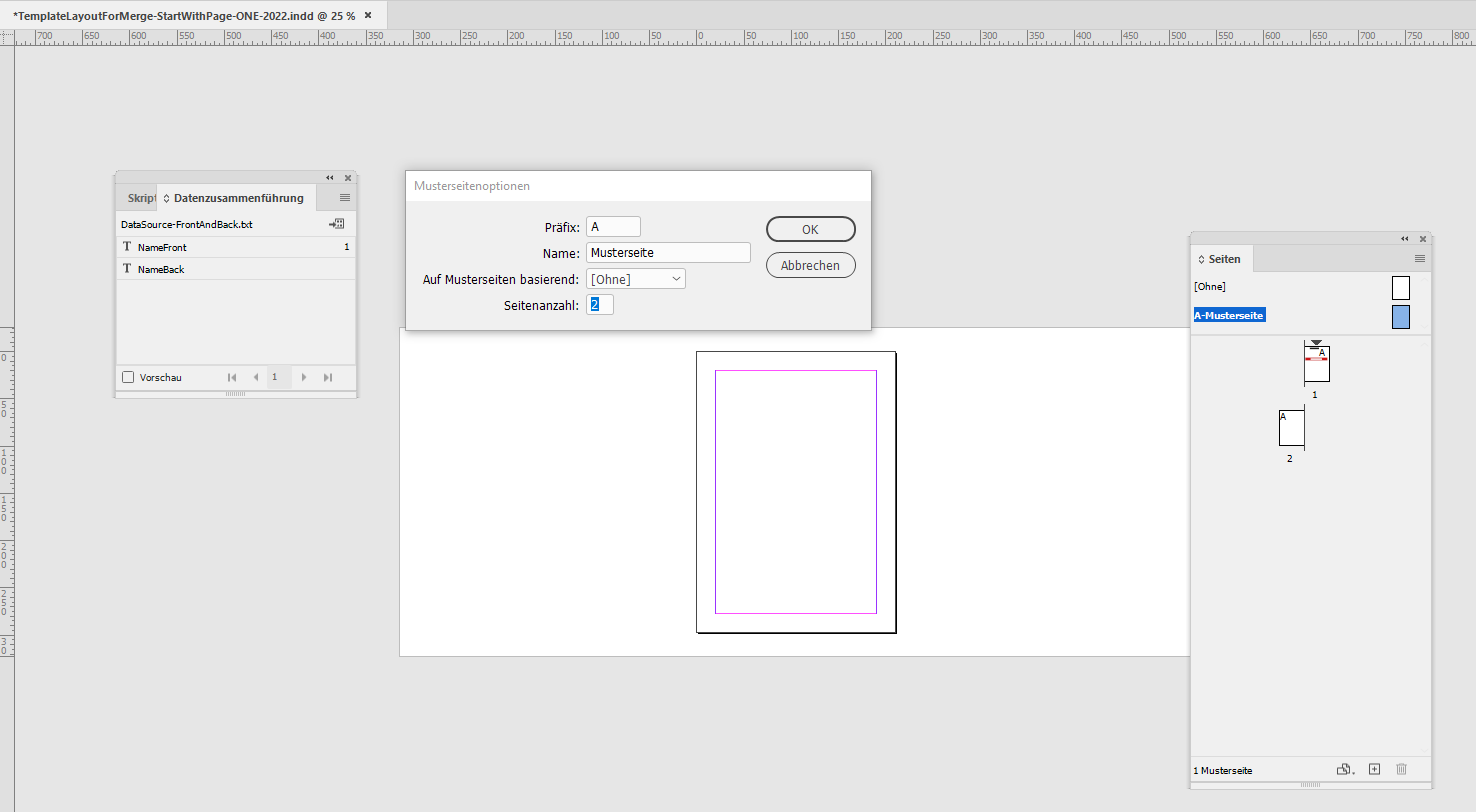Collapse the Datenzusammenführung panel with double arrows

pos(329,177)
